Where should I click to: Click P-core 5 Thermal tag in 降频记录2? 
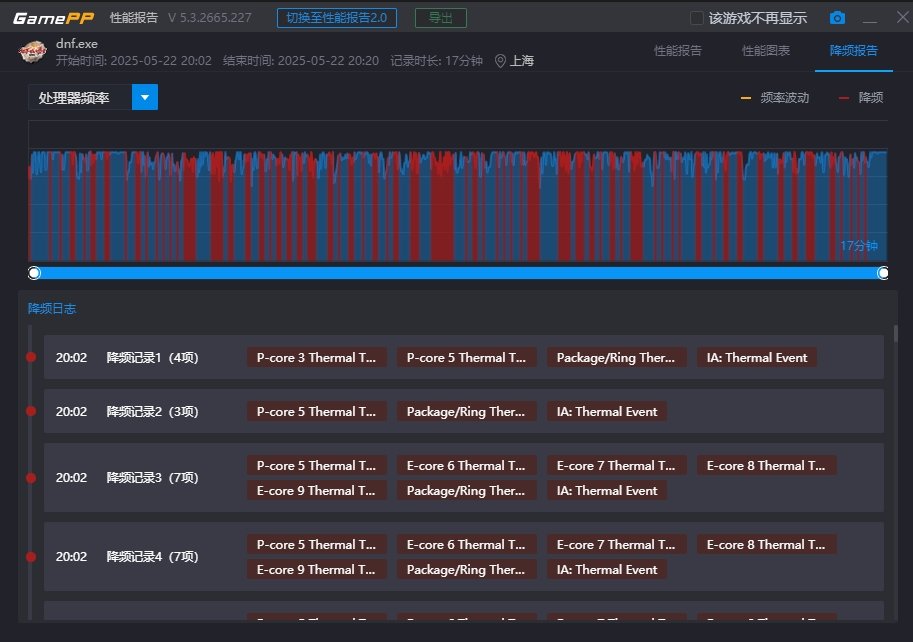click(316, 412)
